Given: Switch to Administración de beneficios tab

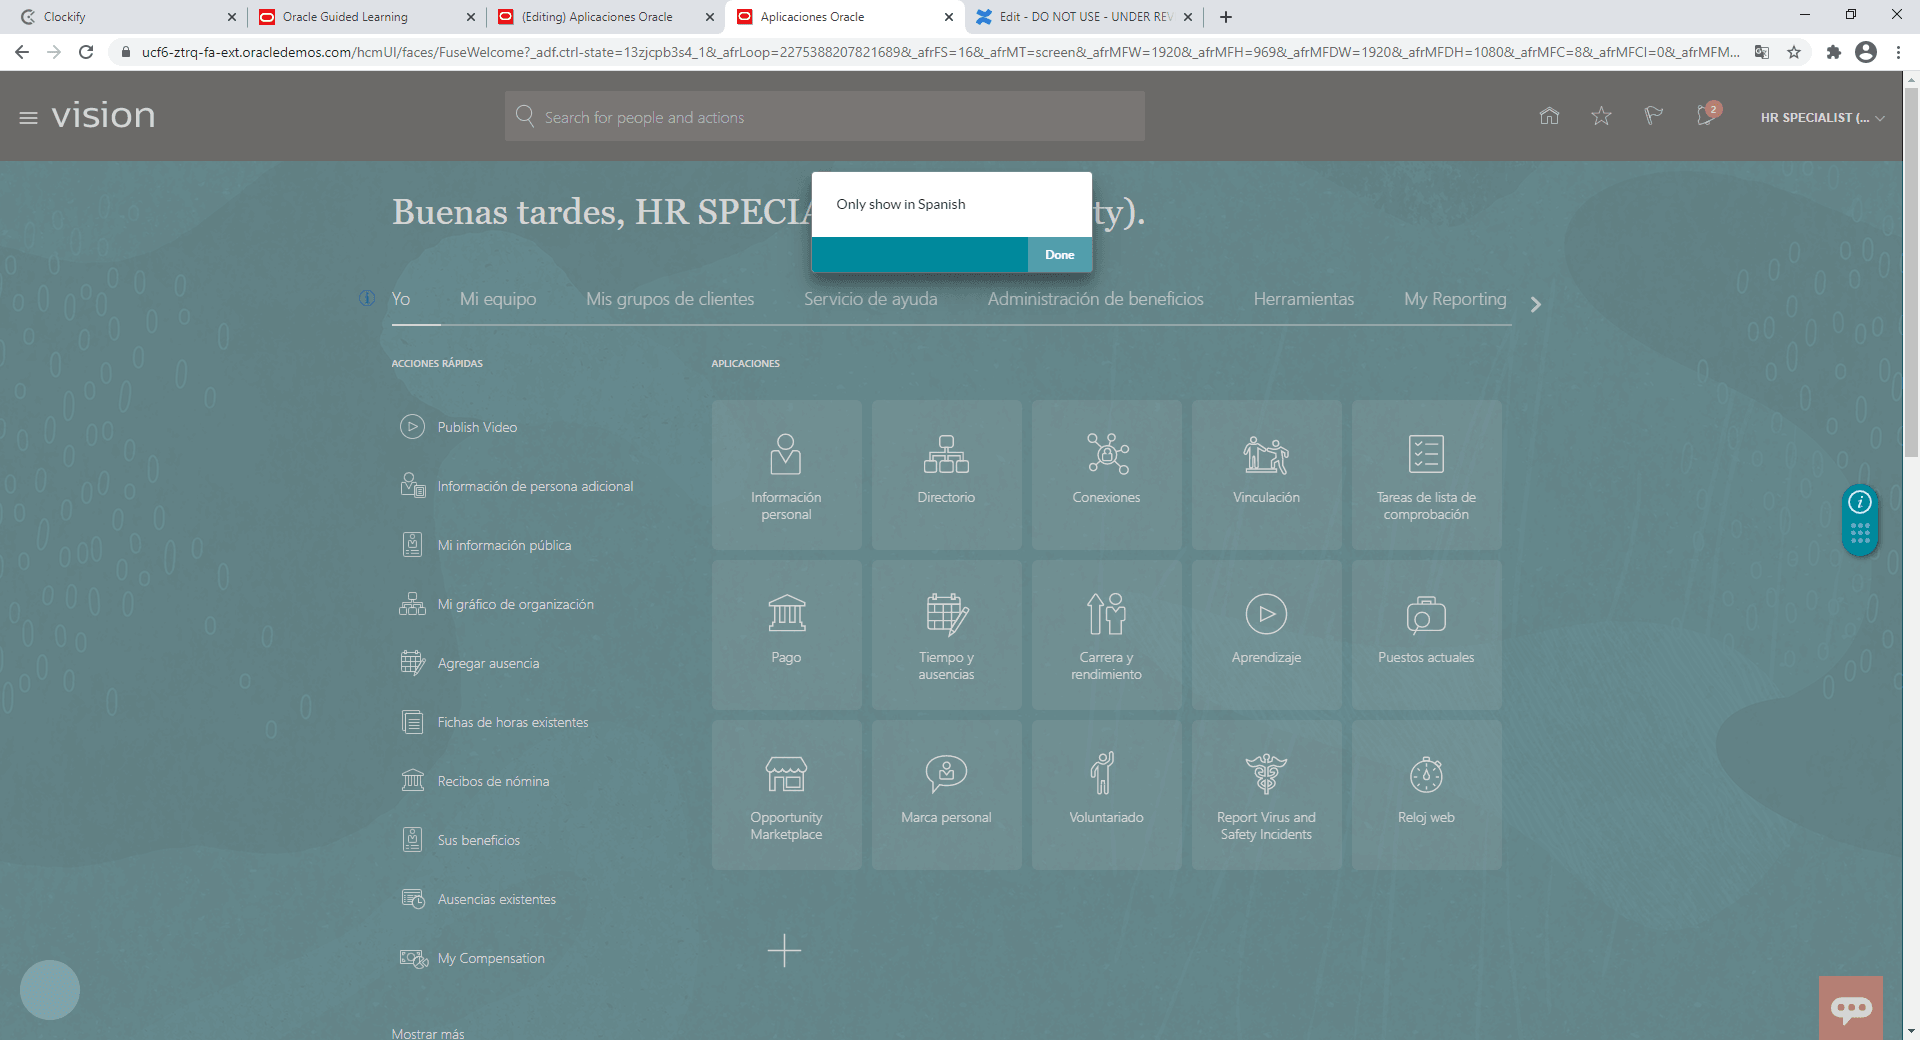Looking at the screenshot, I should [x=1096, y=299].
